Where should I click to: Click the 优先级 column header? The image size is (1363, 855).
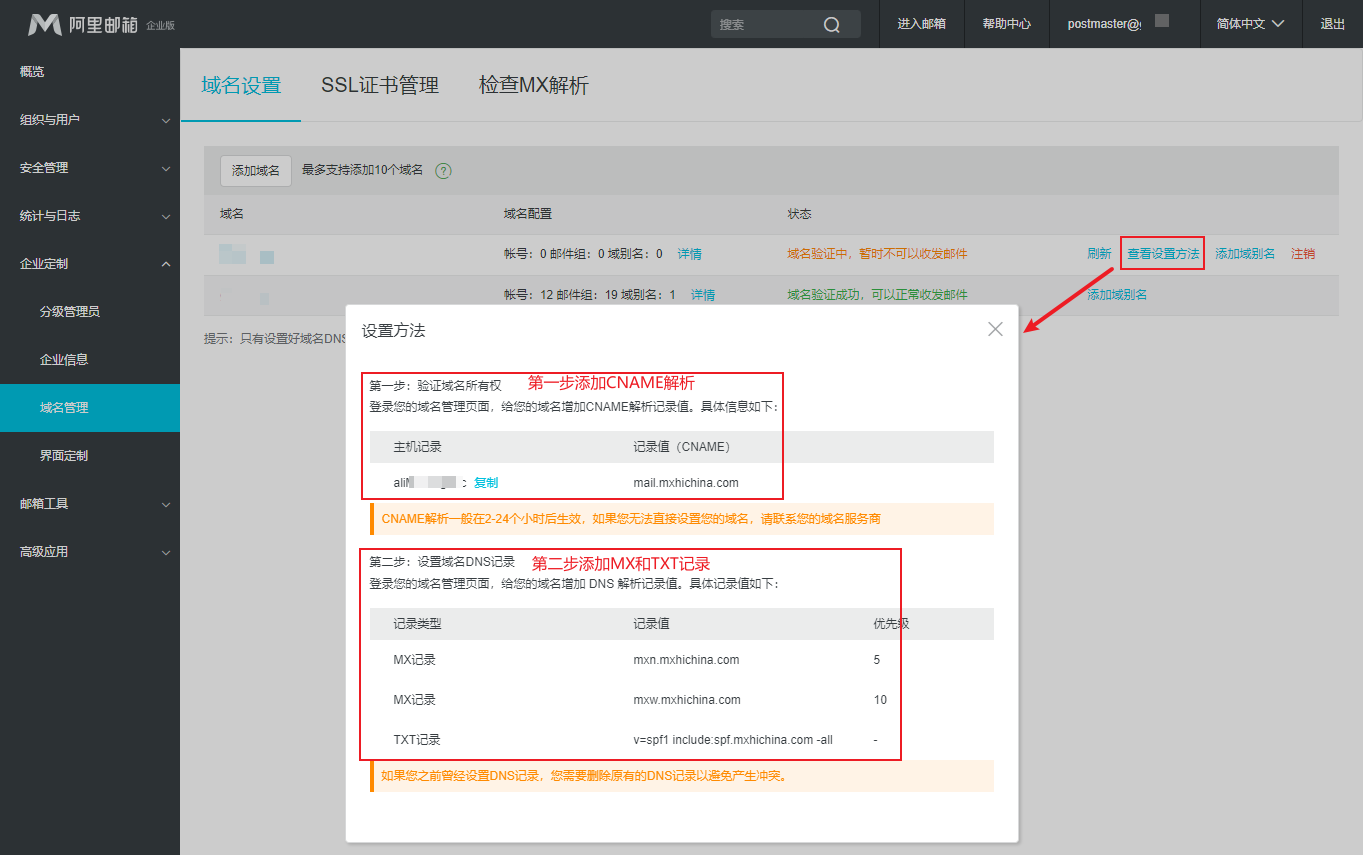(891, 624)
